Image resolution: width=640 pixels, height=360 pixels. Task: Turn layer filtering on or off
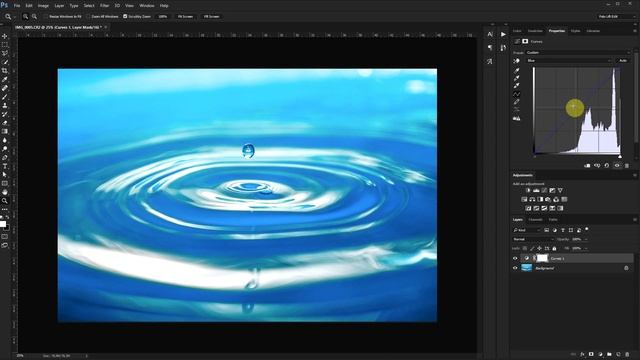587,229
